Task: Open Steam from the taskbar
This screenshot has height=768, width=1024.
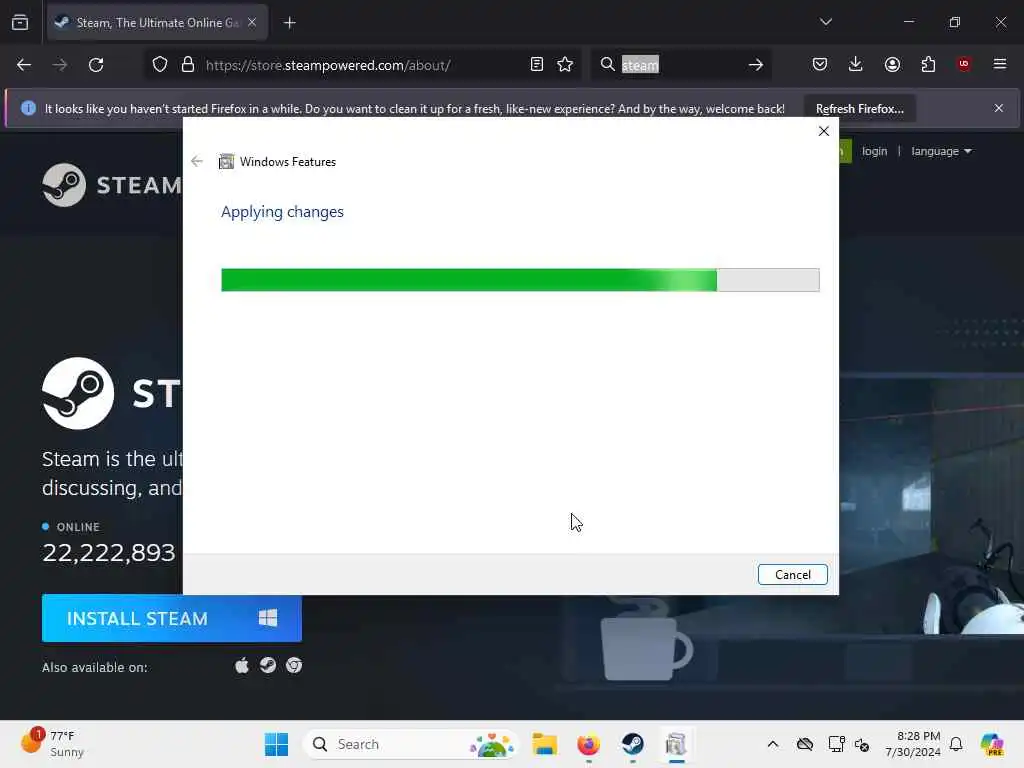Action: [632, 744]
